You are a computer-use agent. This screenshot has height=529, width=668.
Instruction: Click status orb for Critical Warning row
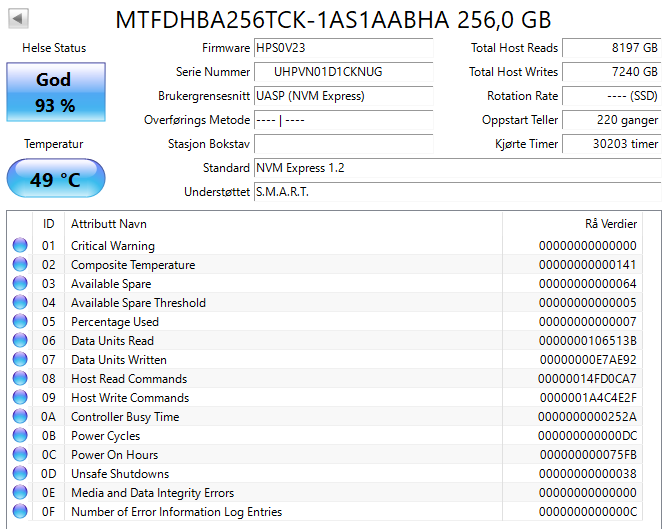20,246
